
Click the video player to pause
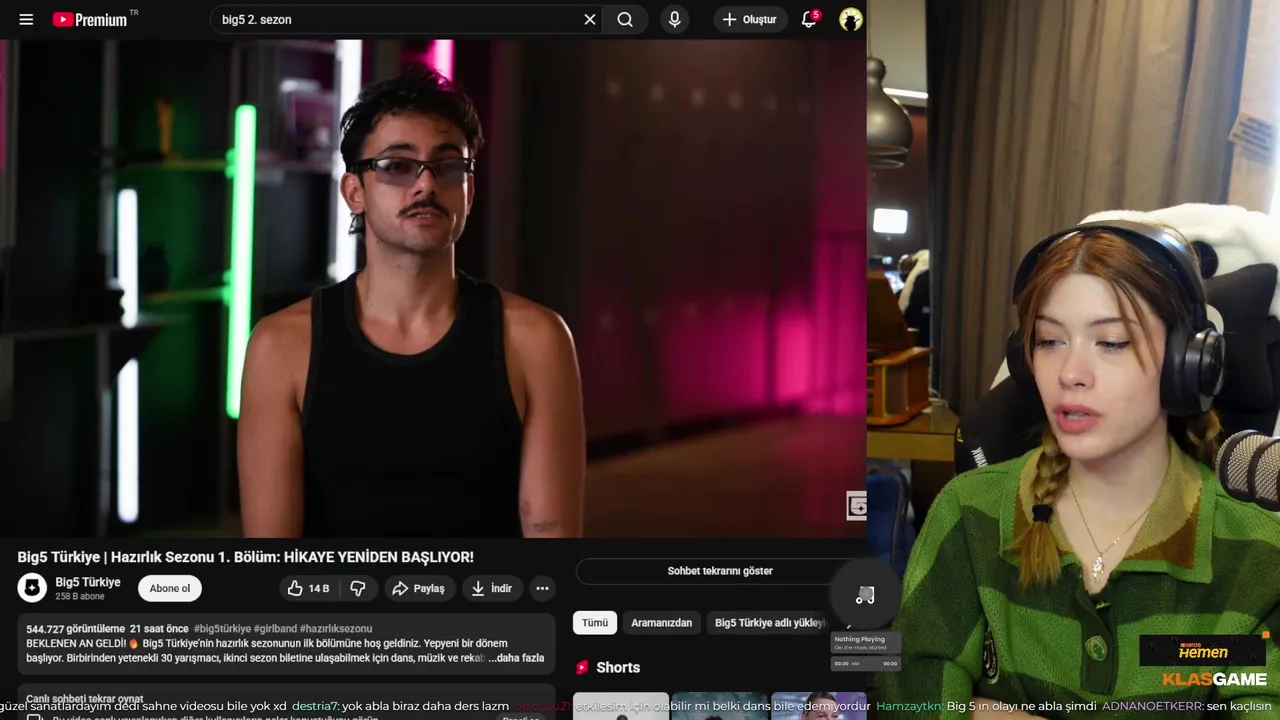432,288
